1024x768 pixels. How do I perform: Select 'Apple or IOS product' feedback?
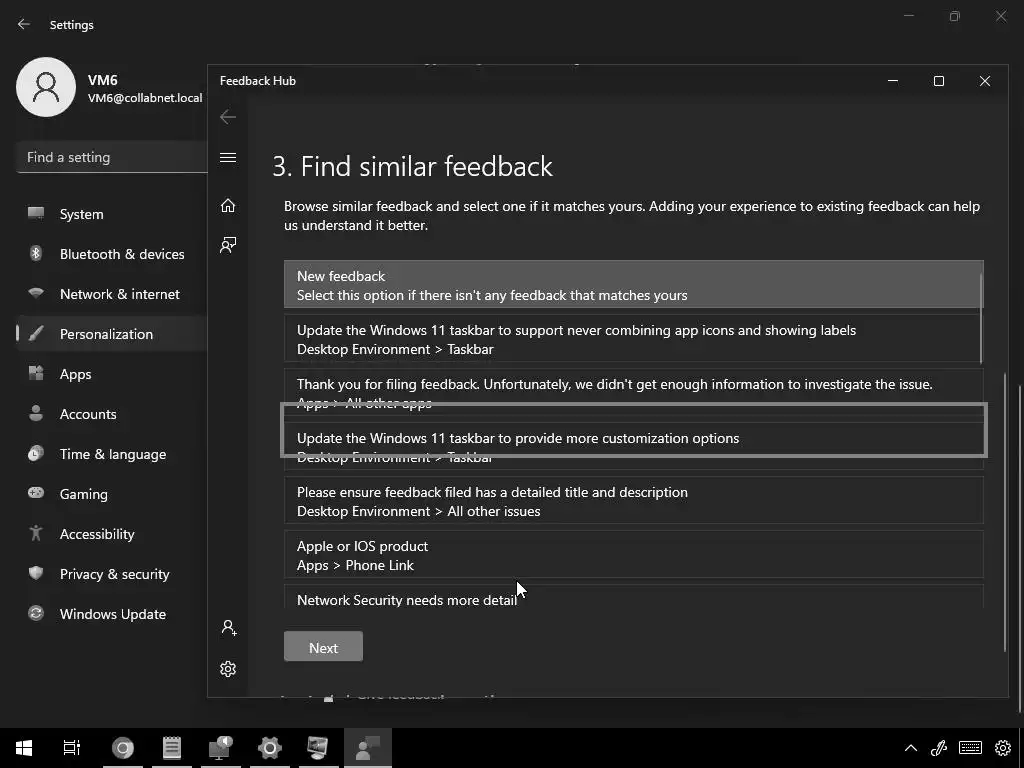tap(633, 555)
